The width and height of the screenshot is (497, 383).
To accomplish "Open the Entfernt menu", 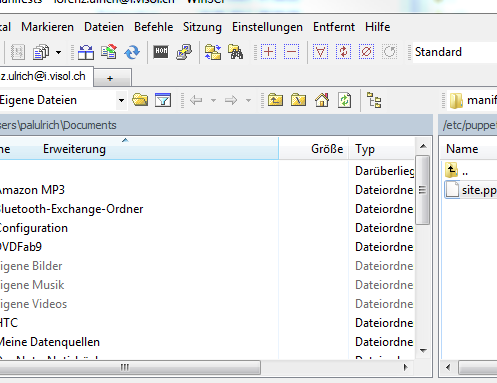I will coord(334,27).
